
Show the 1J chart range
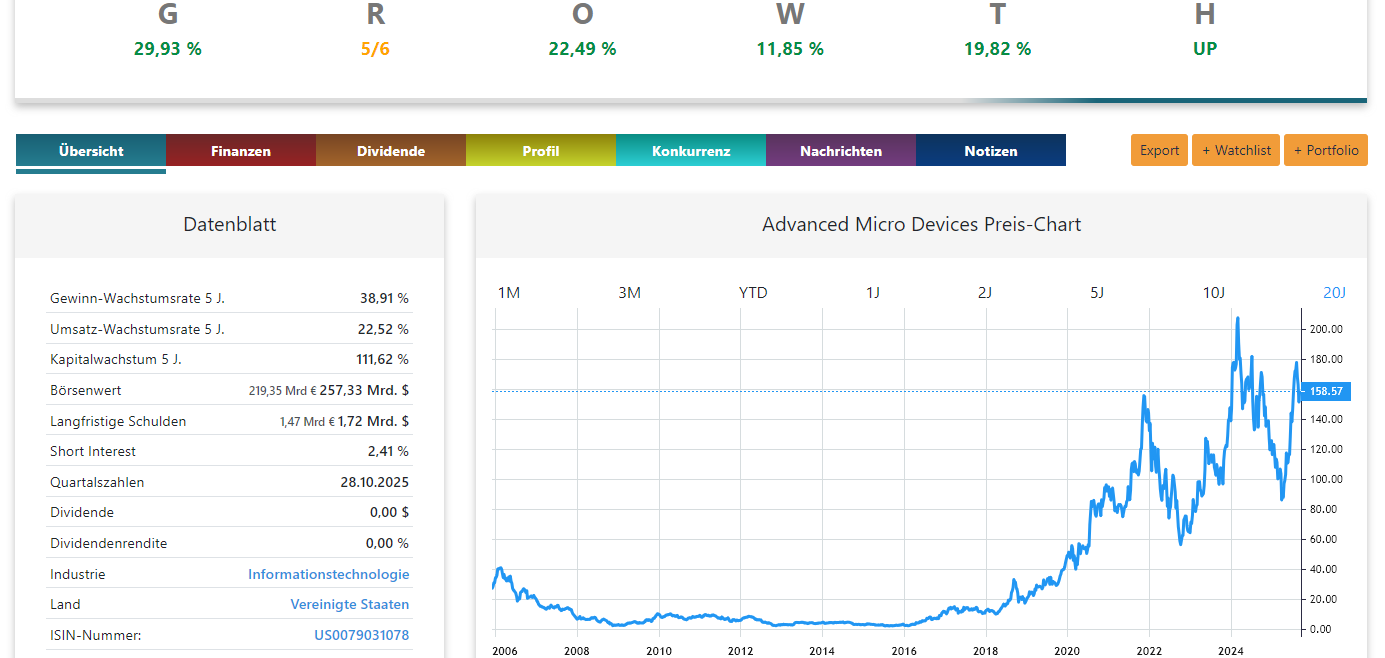873,293
